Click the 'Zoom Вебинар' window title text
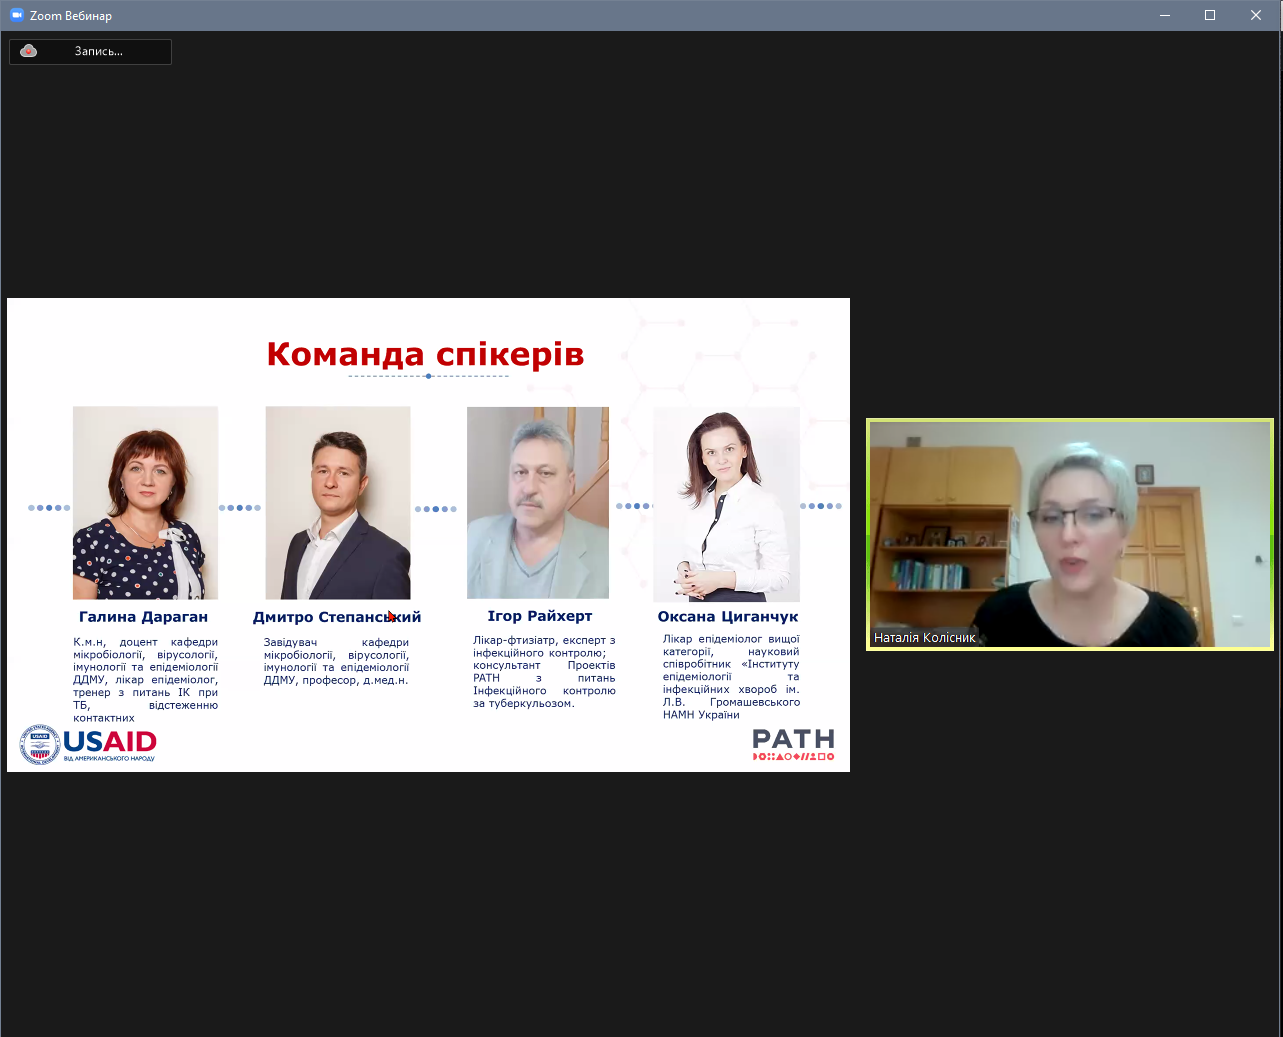Screen dimensions: 1283x1037 [x=71, y=15]
